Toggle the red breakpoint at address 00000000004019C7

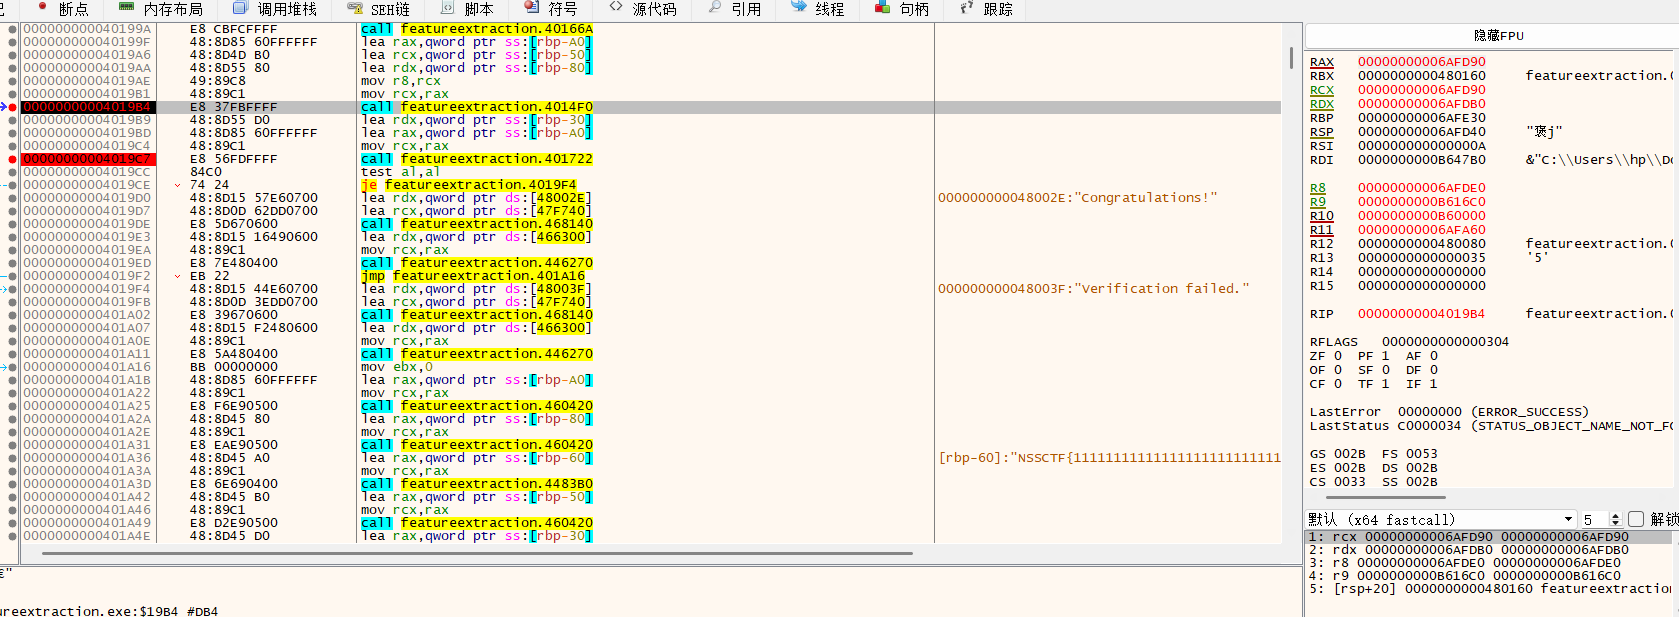tap(12, 159)
